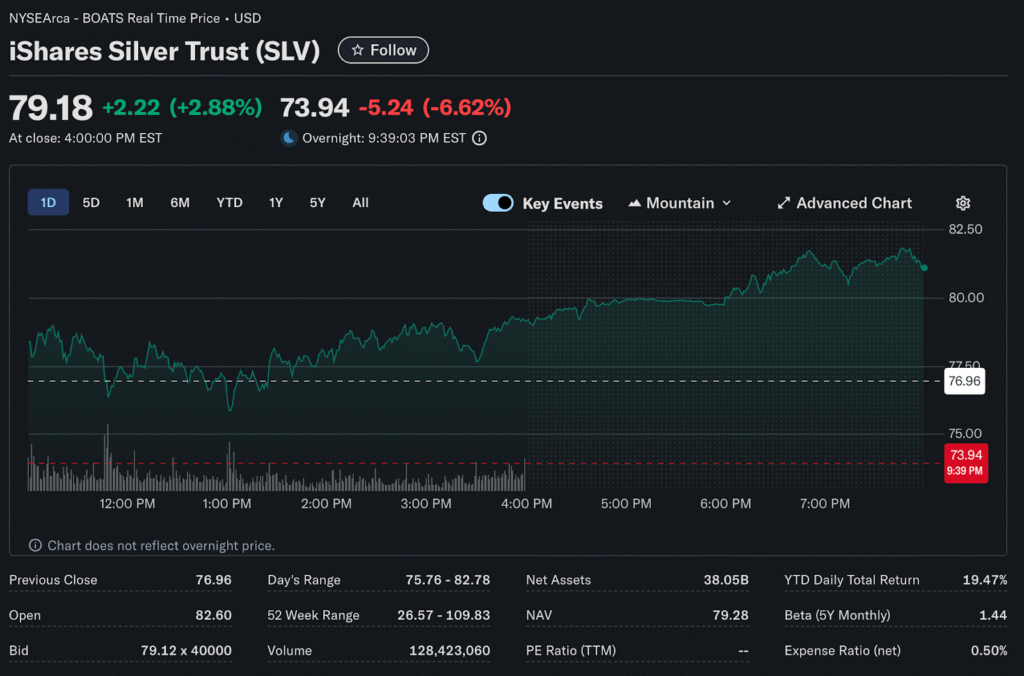
Task: Show the All time range
Action: (360, 203)
